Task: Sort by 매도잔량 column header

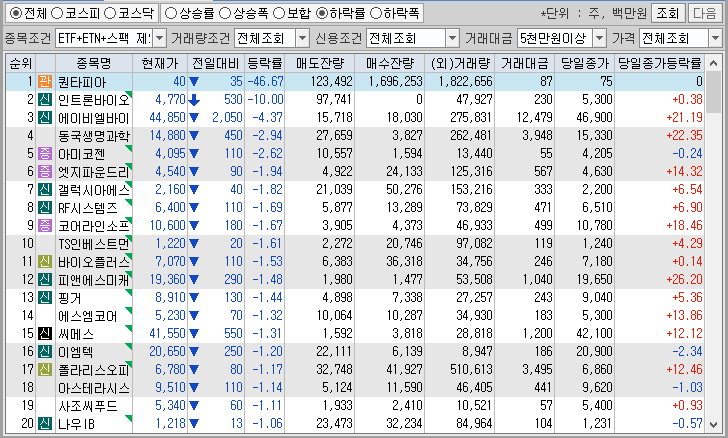Action: [319, 63]
